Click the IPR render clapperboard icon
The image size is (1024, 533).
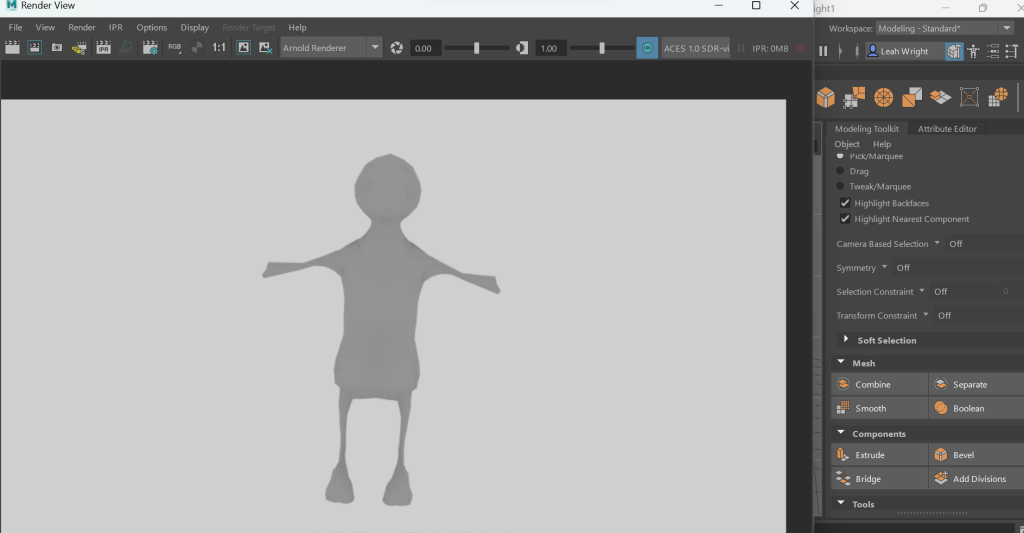pos(103,48)
